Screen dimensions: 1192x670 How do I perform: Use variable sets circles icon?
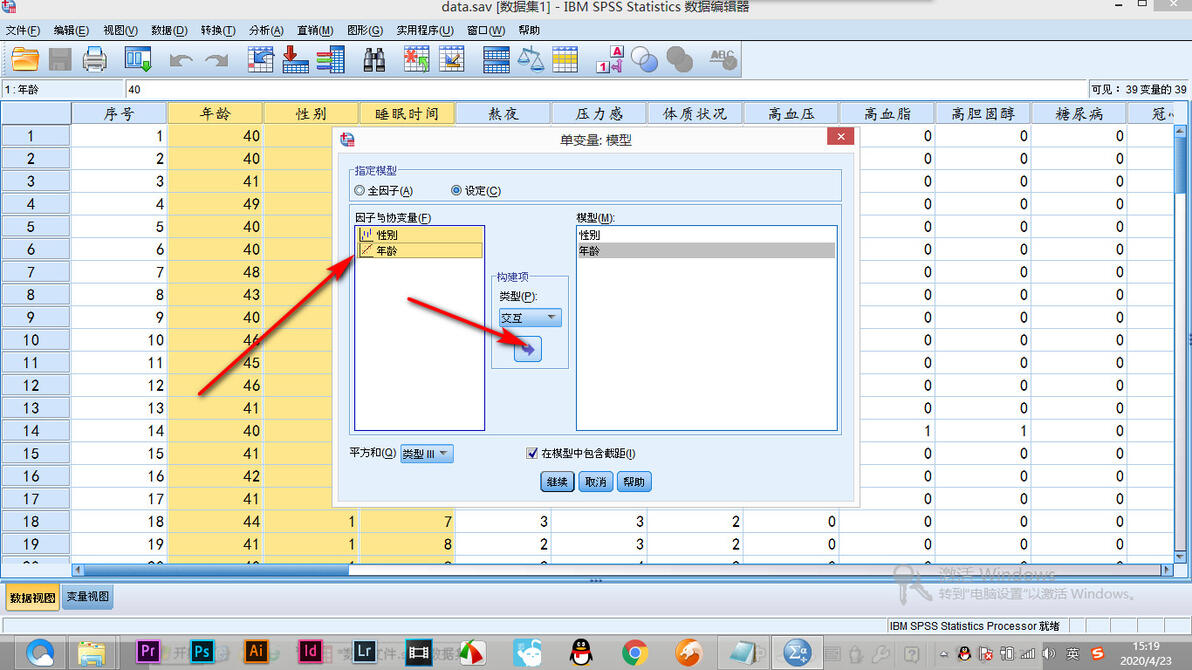tap(644, 59)
